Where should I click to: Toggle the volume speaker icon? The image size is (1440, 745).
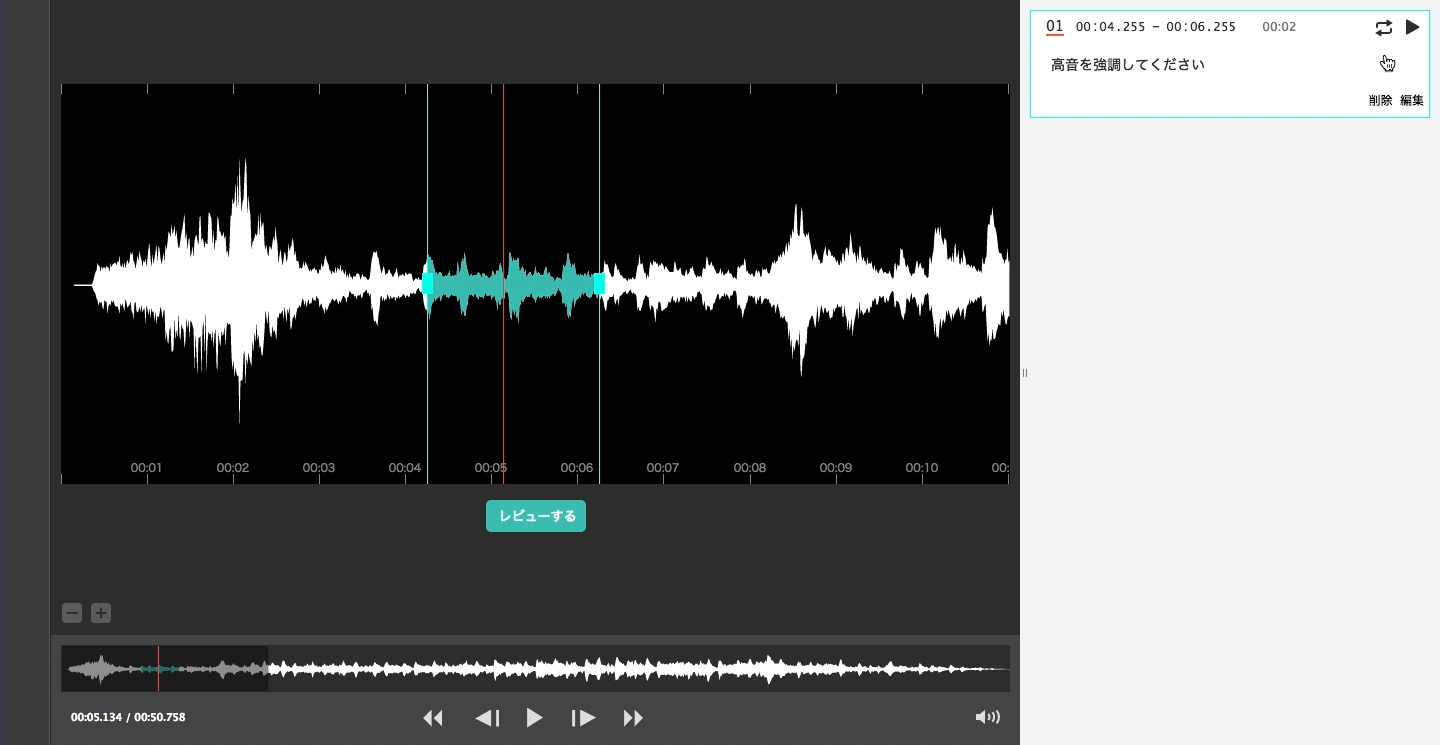[x=987, y=717]
